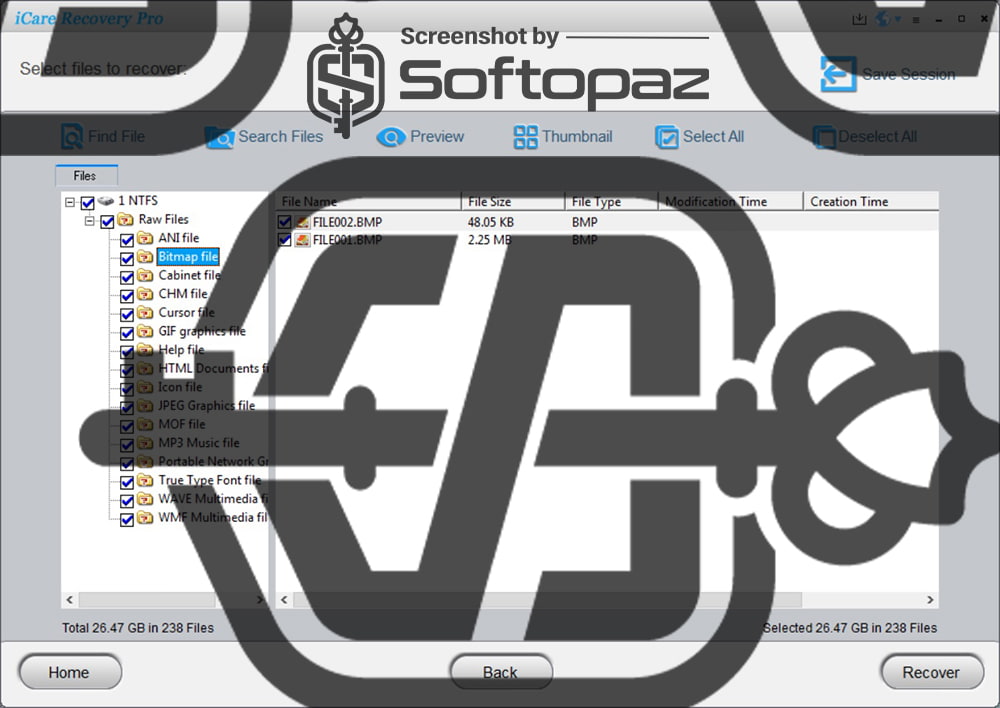Sort by Modification Time column header
The height and width of the screenshot is (708, 1000).
click(730, 202)
